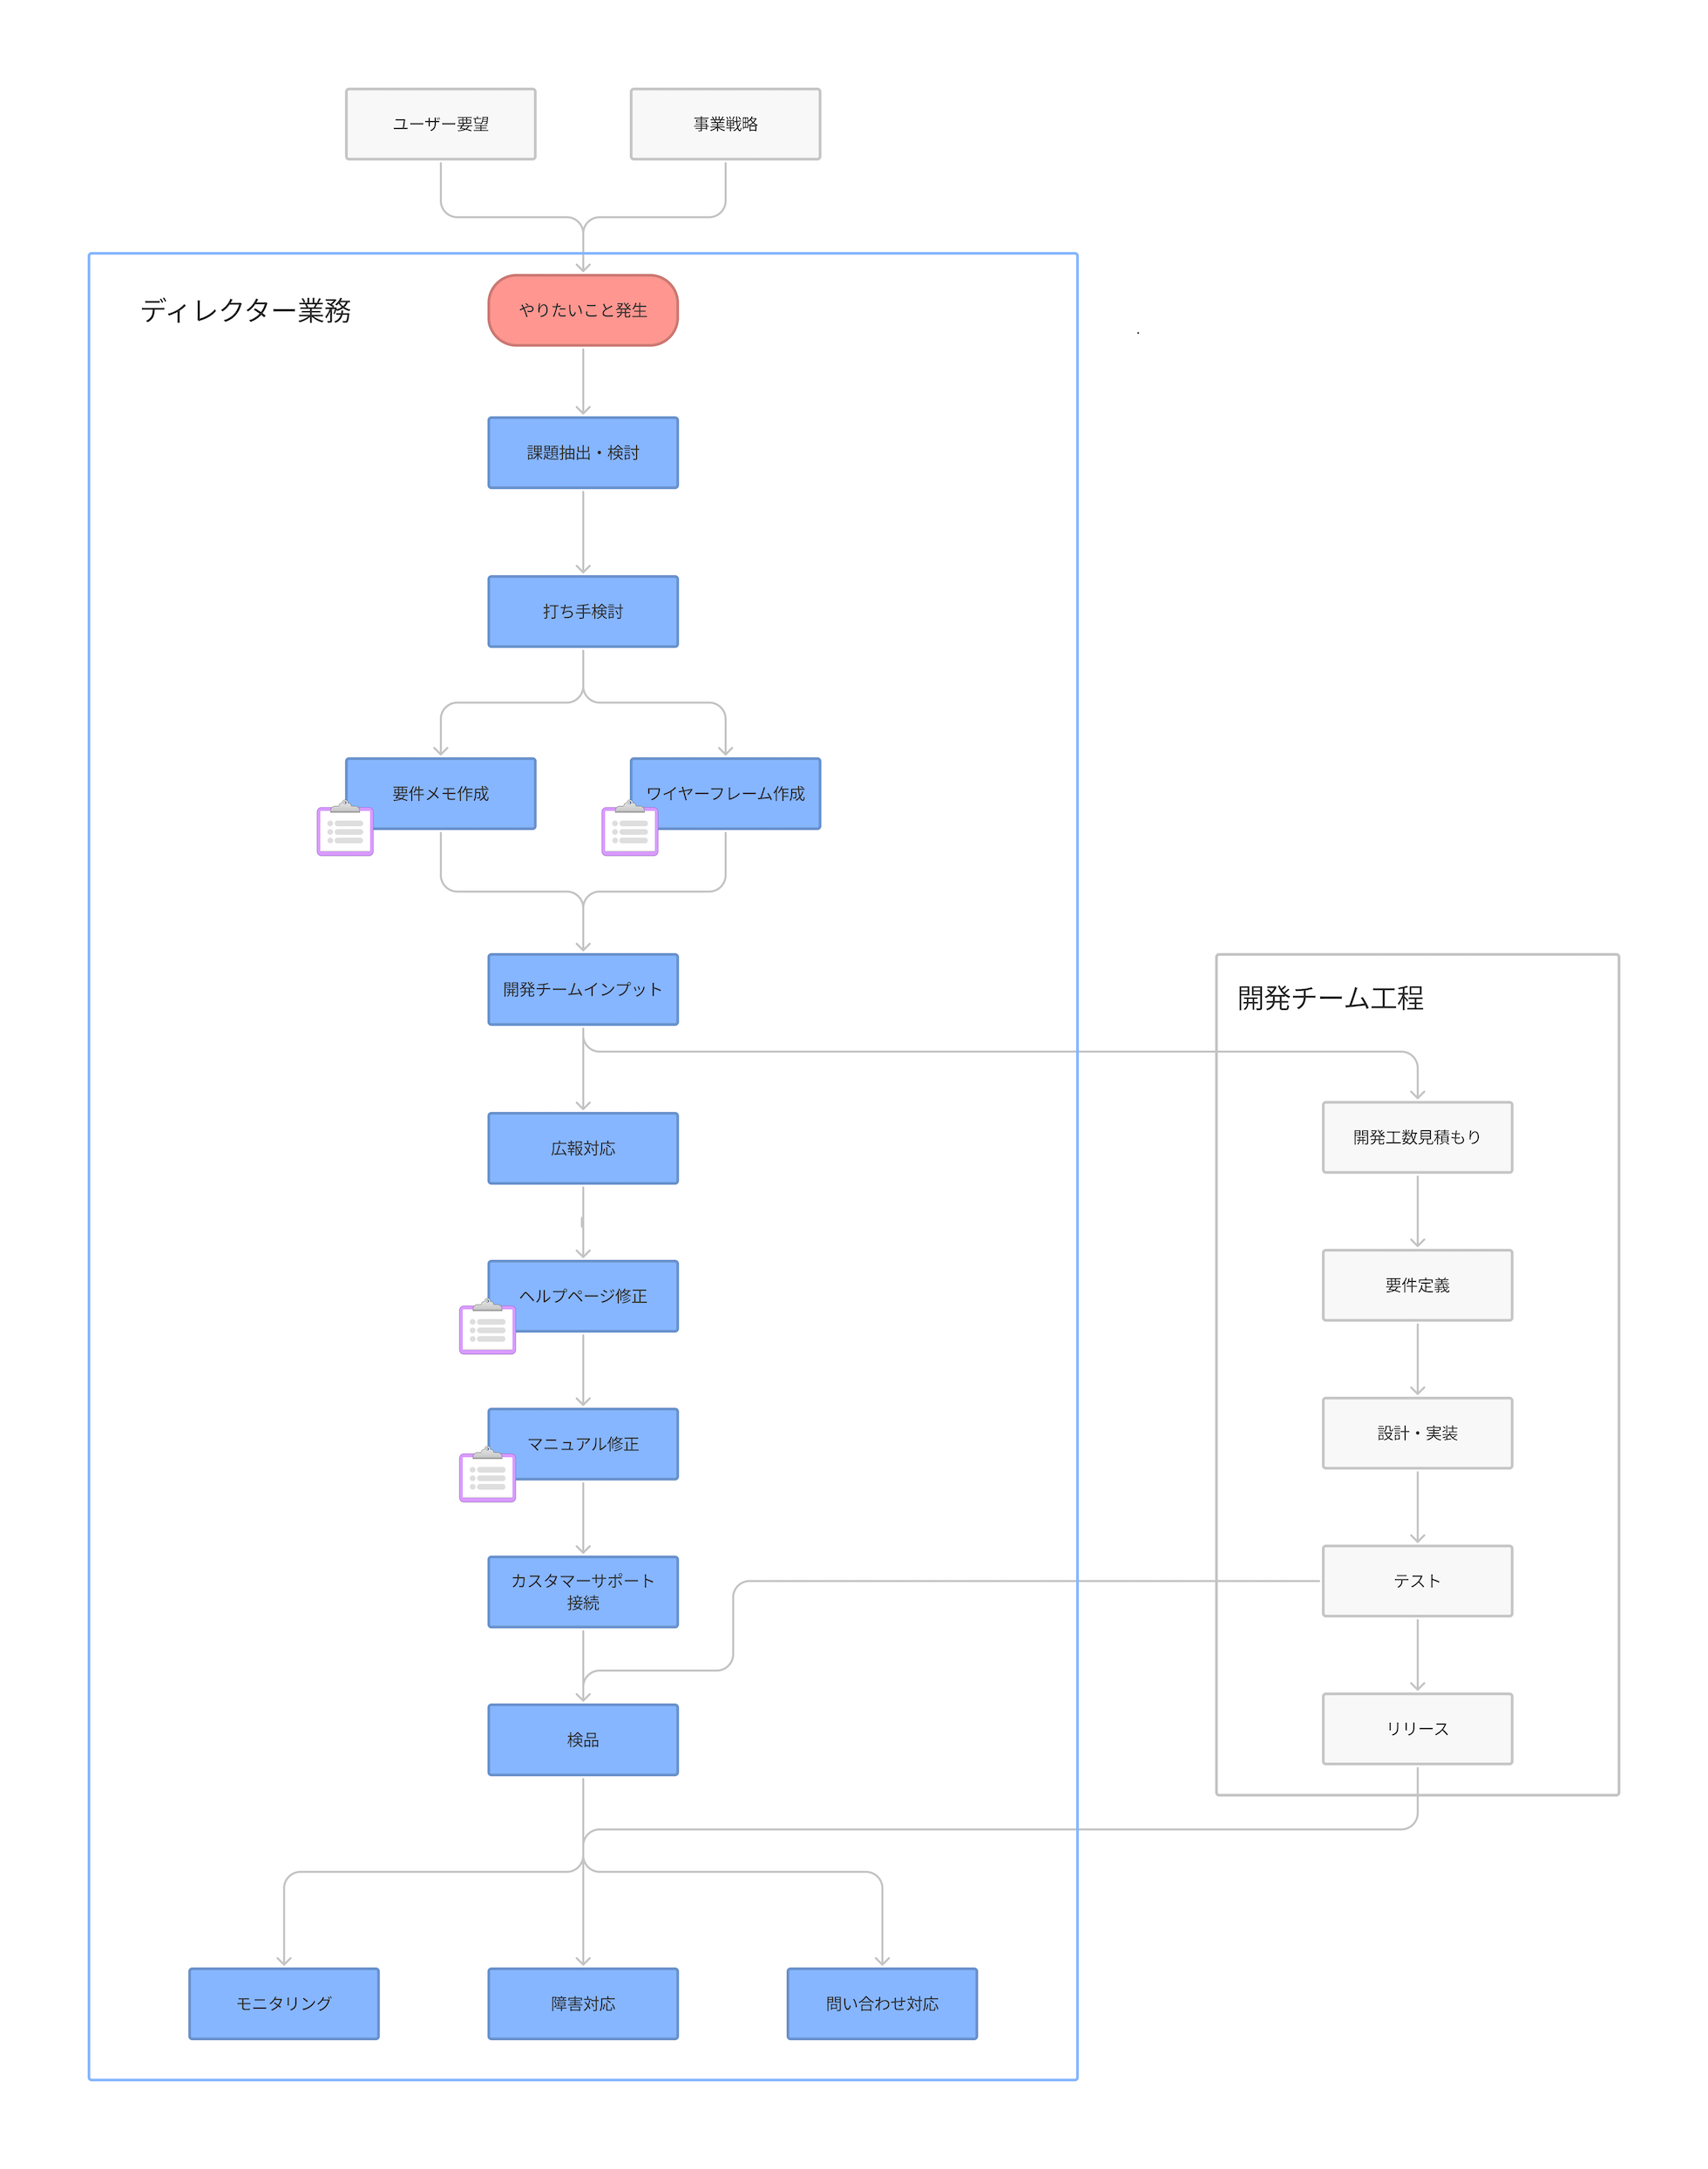Select the マニュアル修正 node
The height and width of the screenshot is (2169, 1708).
click(583, 1444)
